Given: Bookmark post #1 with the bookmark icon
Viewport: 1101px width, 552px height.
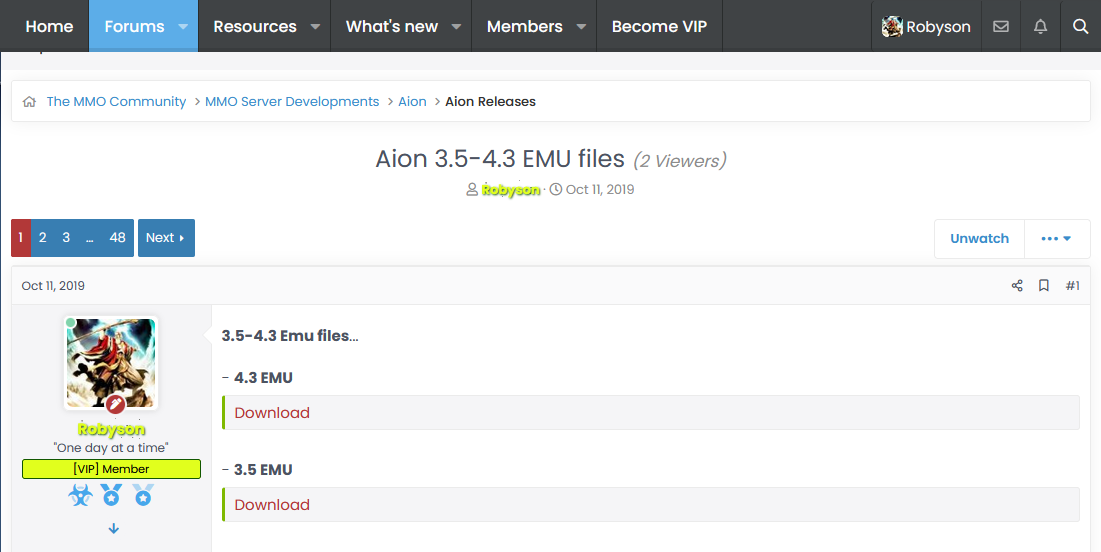Looking at the screenshot, I should click(1044, 285).
